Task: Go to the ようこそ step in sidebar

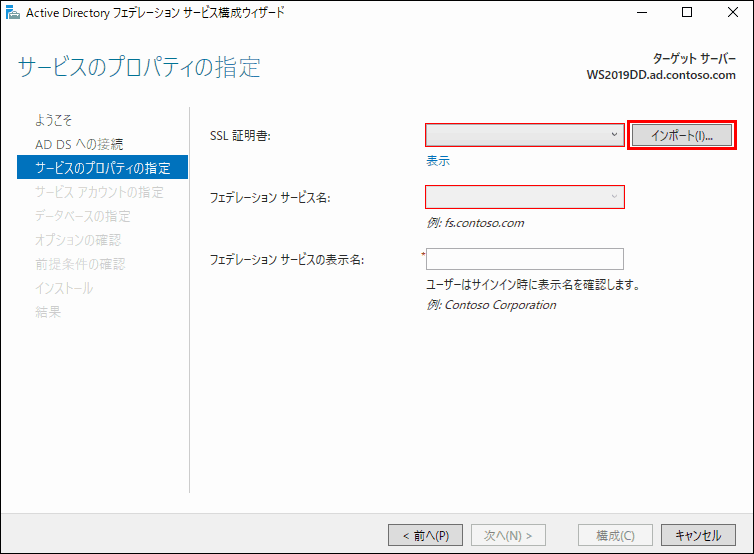Action: coord(53,120)
